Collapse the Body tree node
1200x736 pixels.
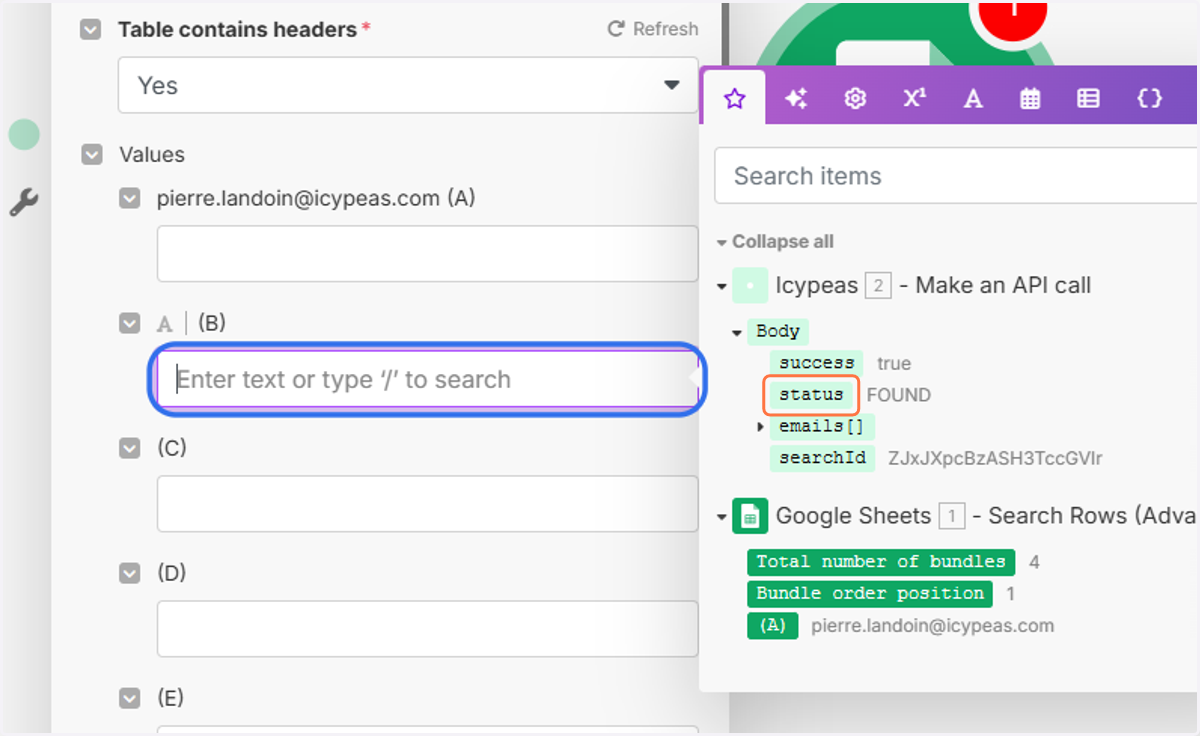point(738,332)
